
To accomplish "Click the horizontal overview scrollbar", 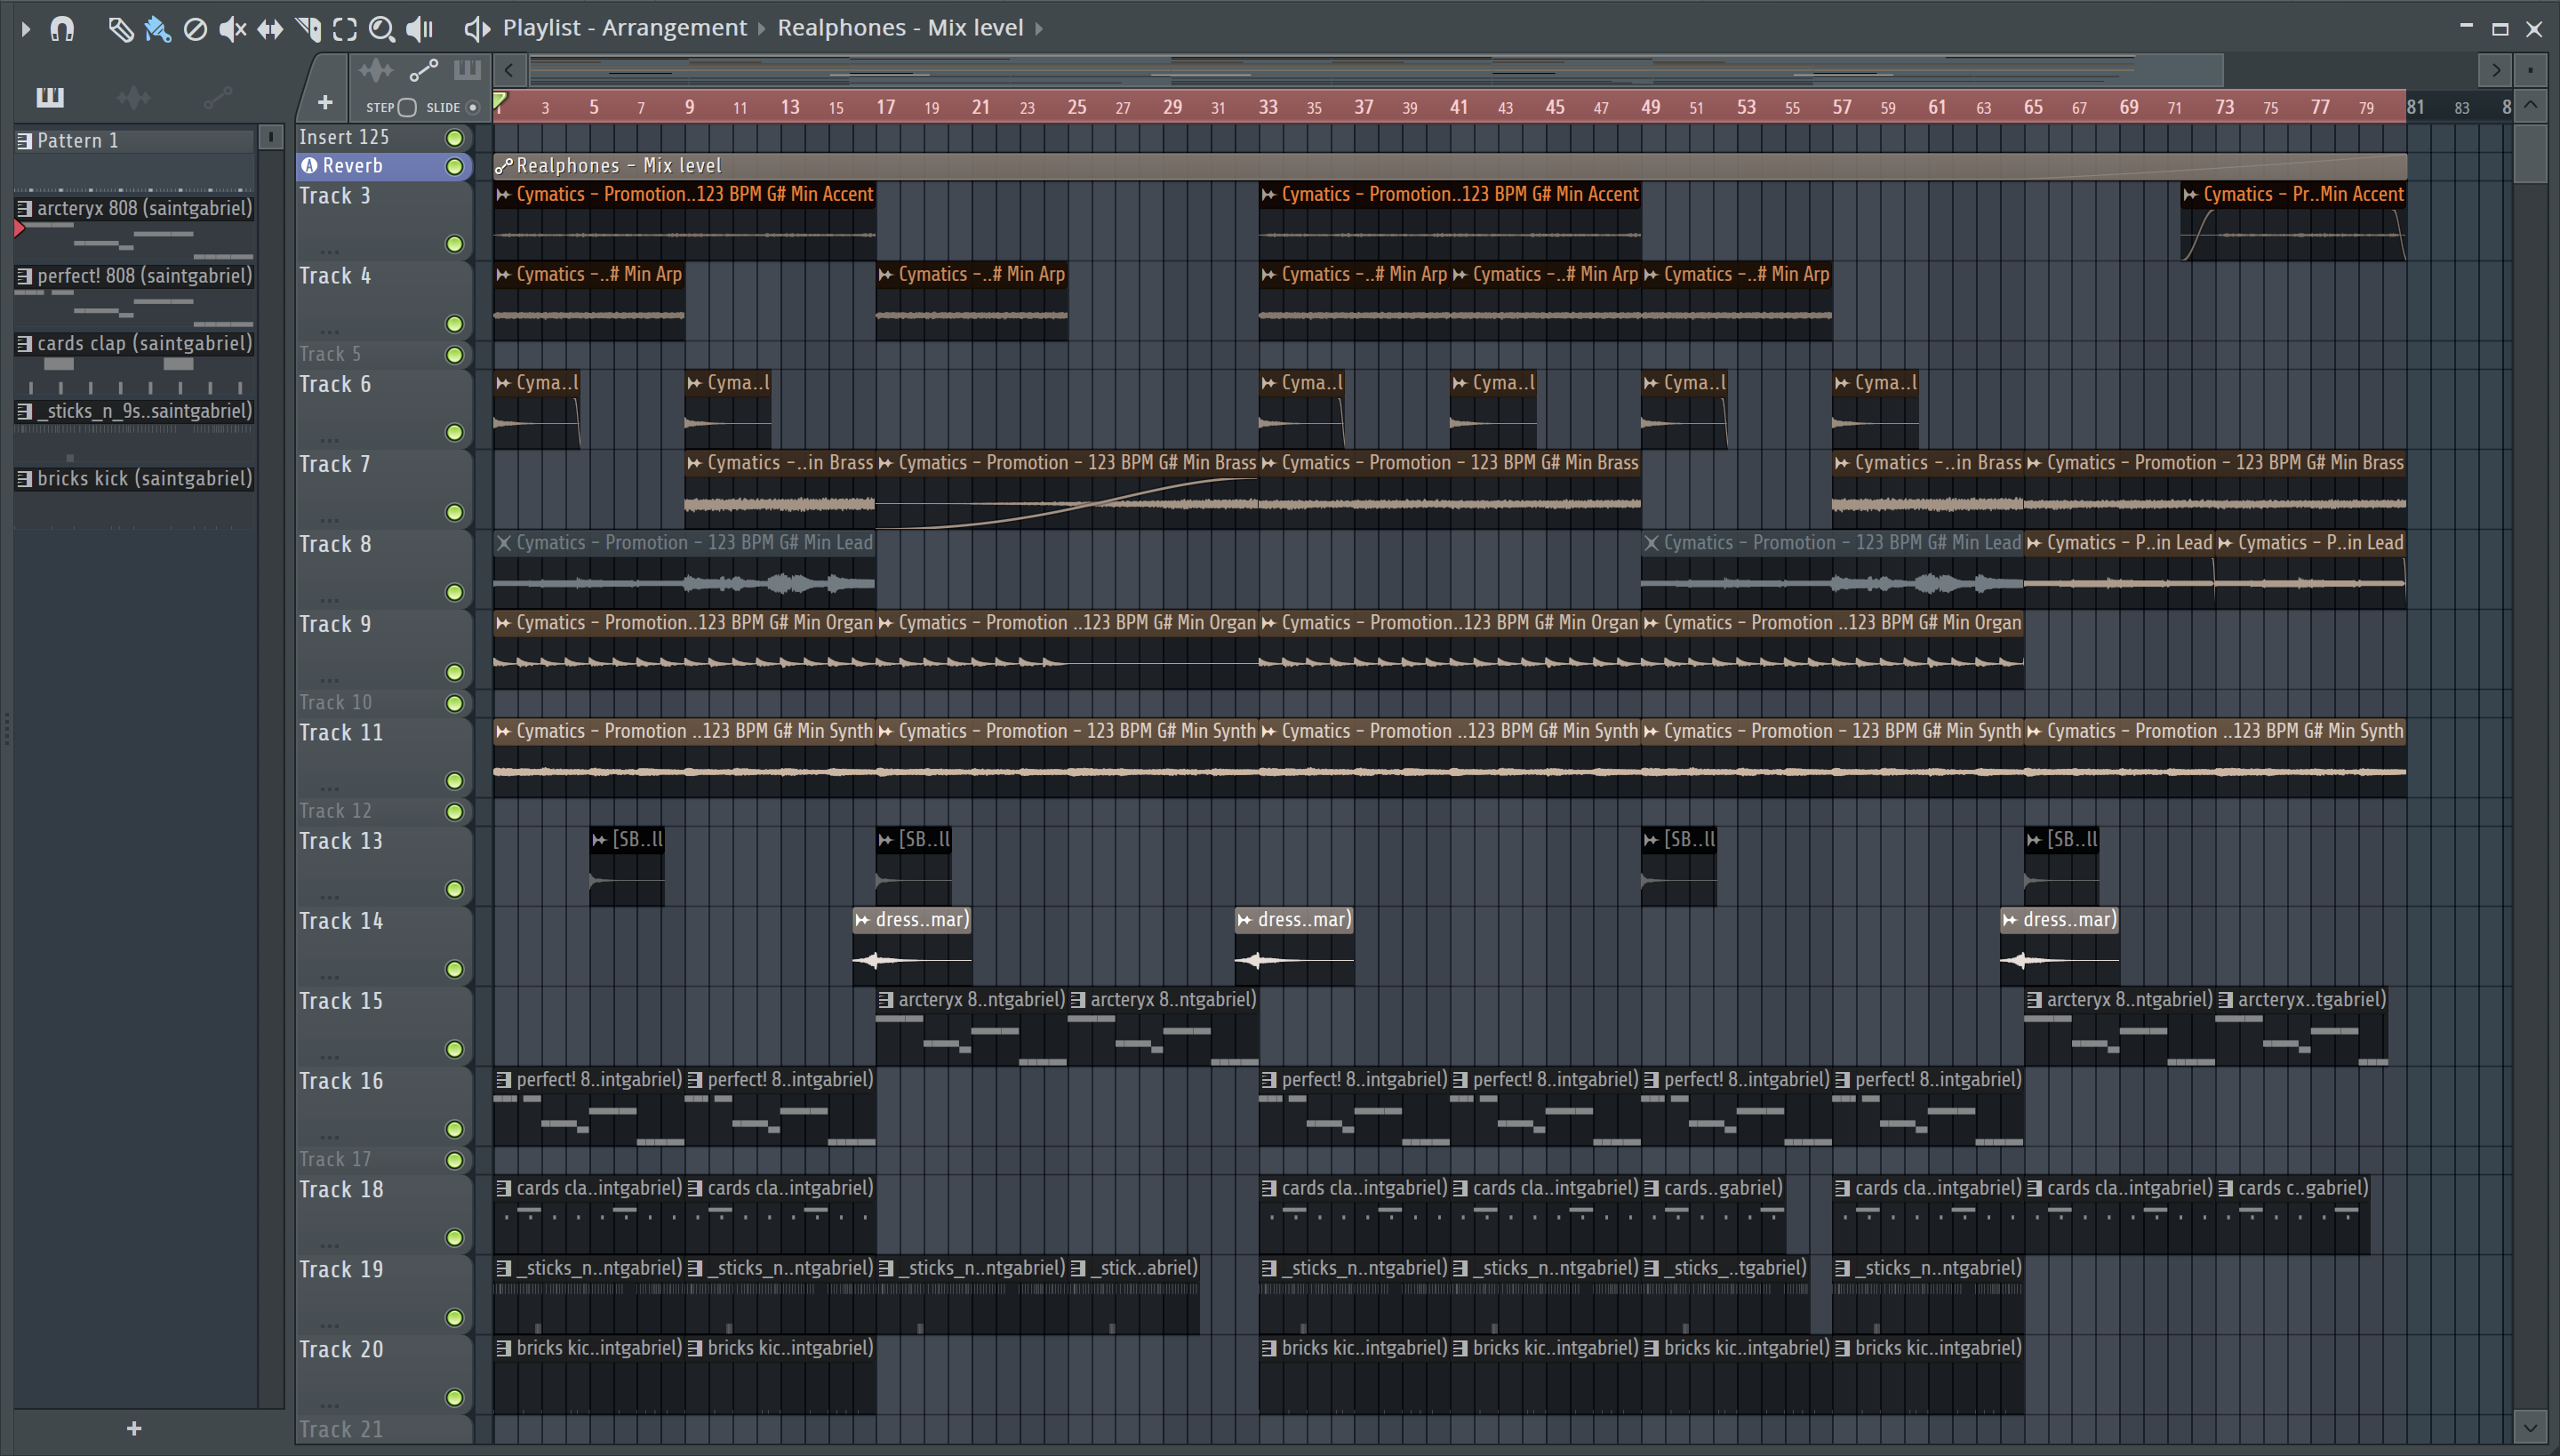I will 1375,70.
